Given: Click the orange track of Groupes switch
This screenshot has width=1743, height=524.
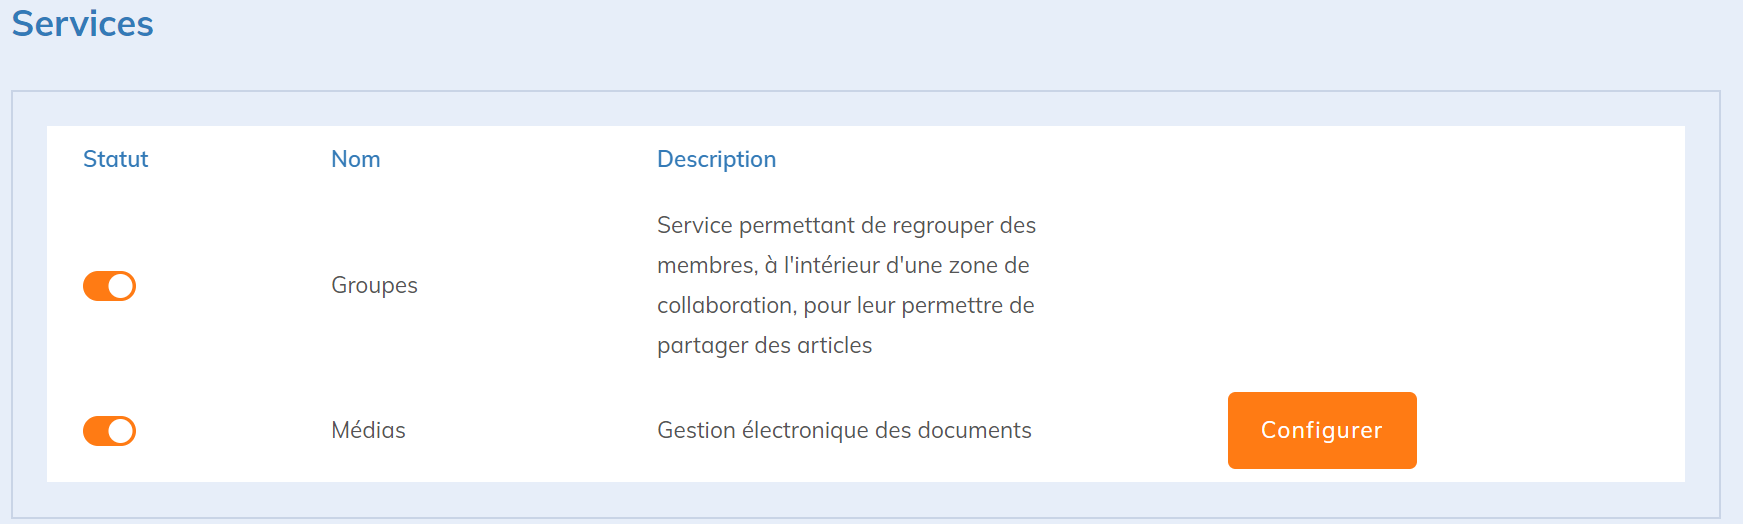Looking at the screenshot, I should coord(95,286).
